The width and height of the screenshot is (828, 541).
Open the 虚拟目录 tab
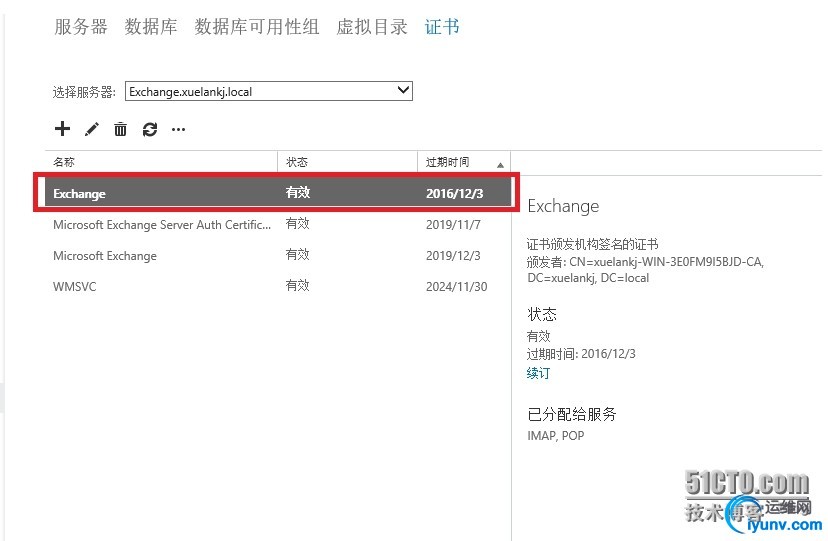coord(372,26)
